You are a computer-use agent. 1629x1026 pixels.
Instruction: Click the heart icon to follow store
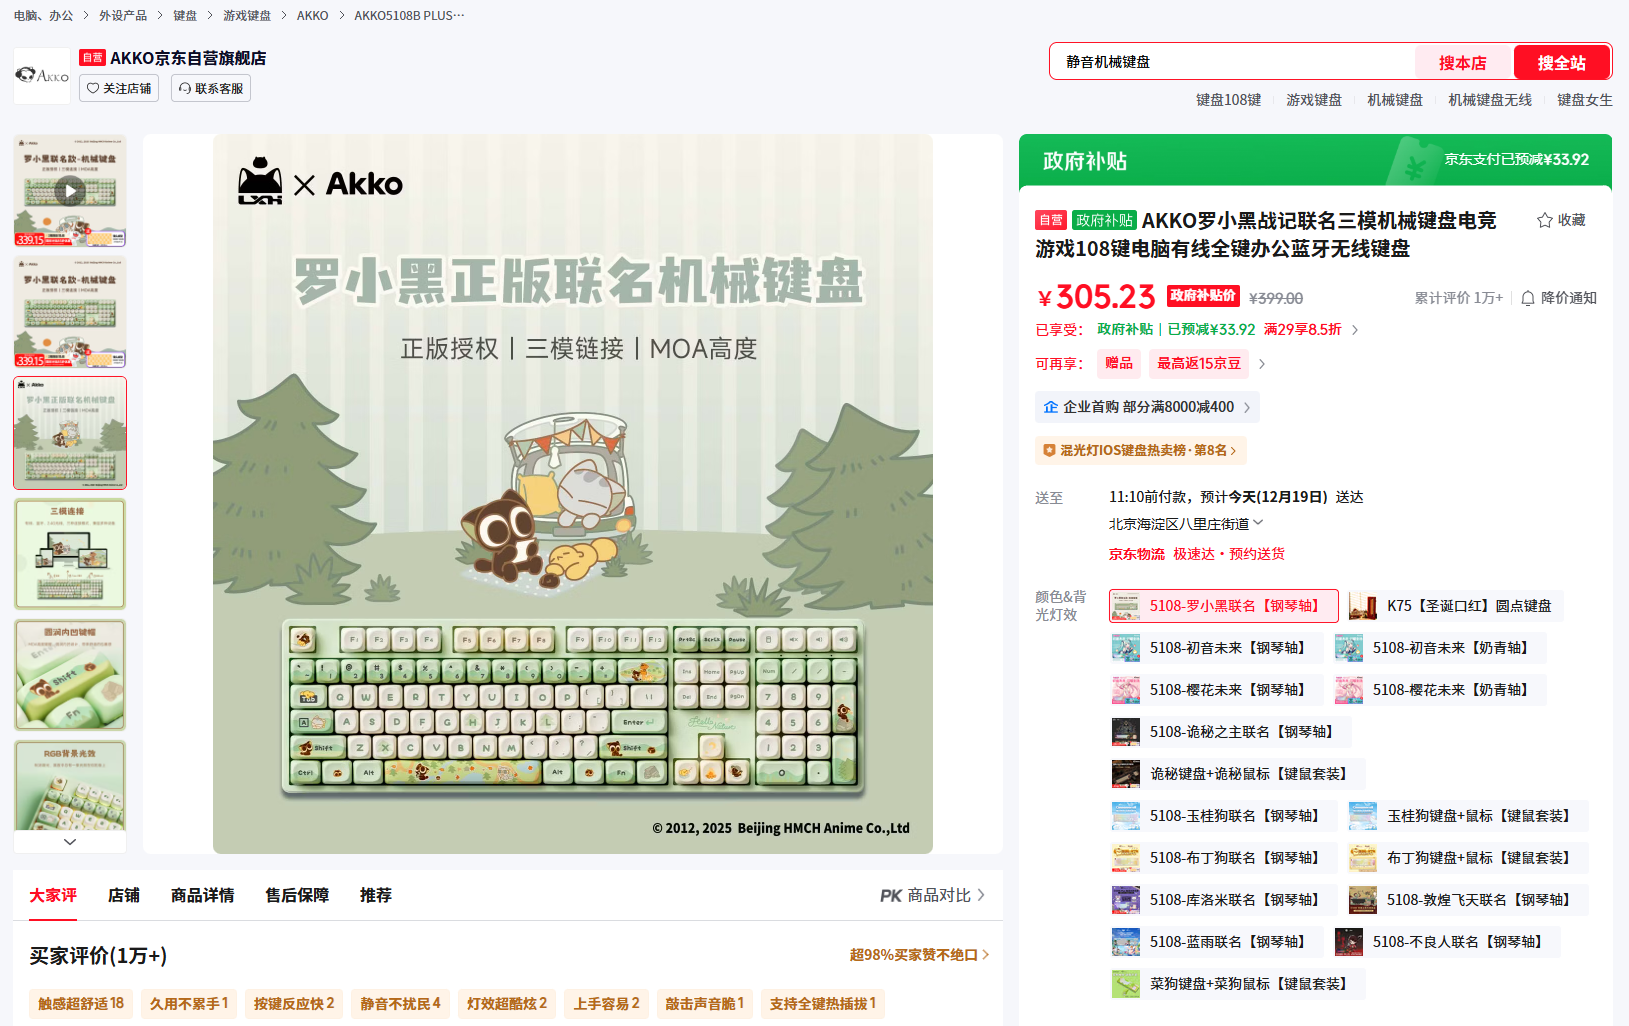[93, 89]
